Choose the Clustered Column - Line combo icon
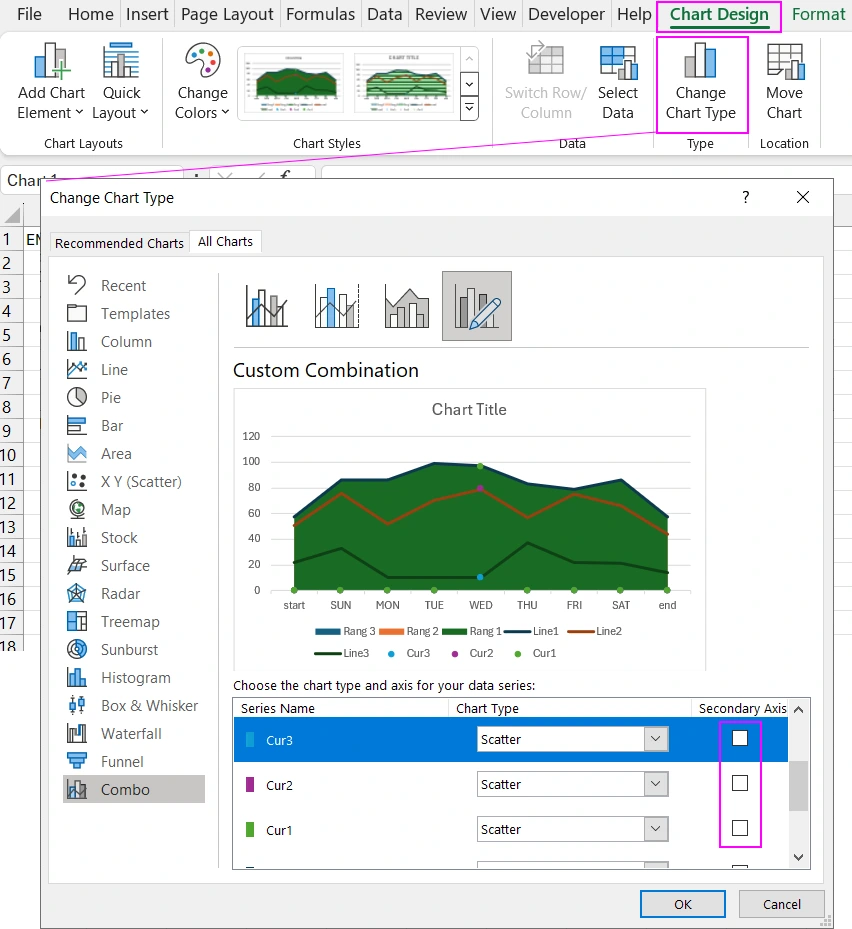Viewport: 852px width, 929px height. [267, 306]
